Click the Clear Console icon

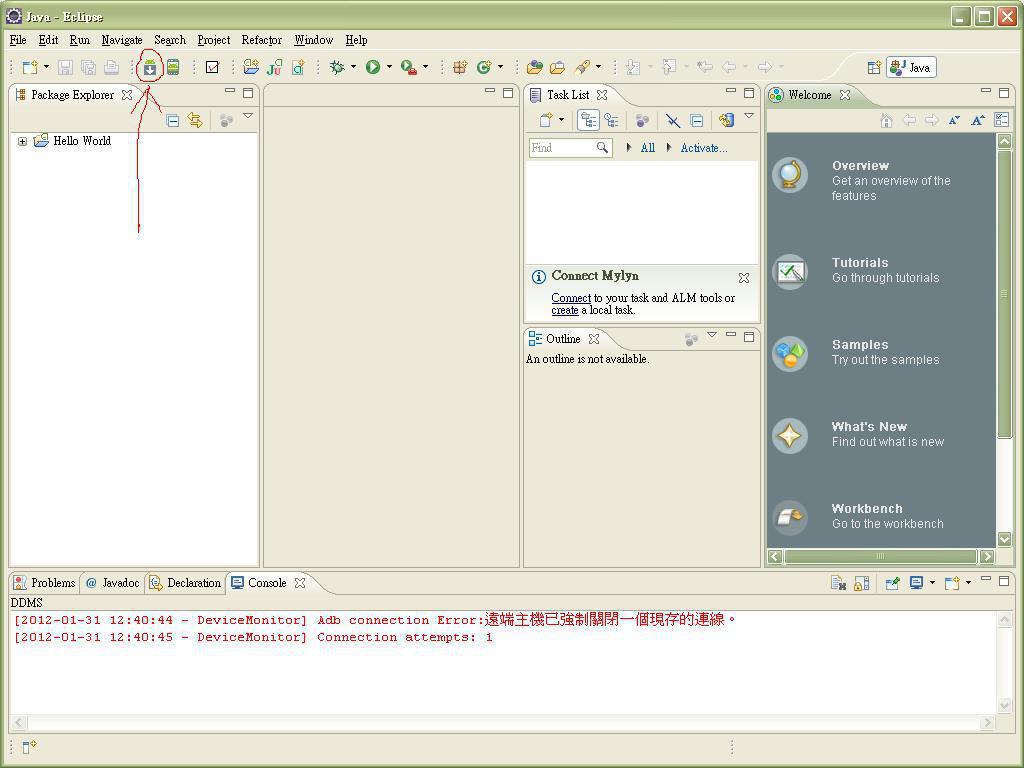(x=838, y=583)
